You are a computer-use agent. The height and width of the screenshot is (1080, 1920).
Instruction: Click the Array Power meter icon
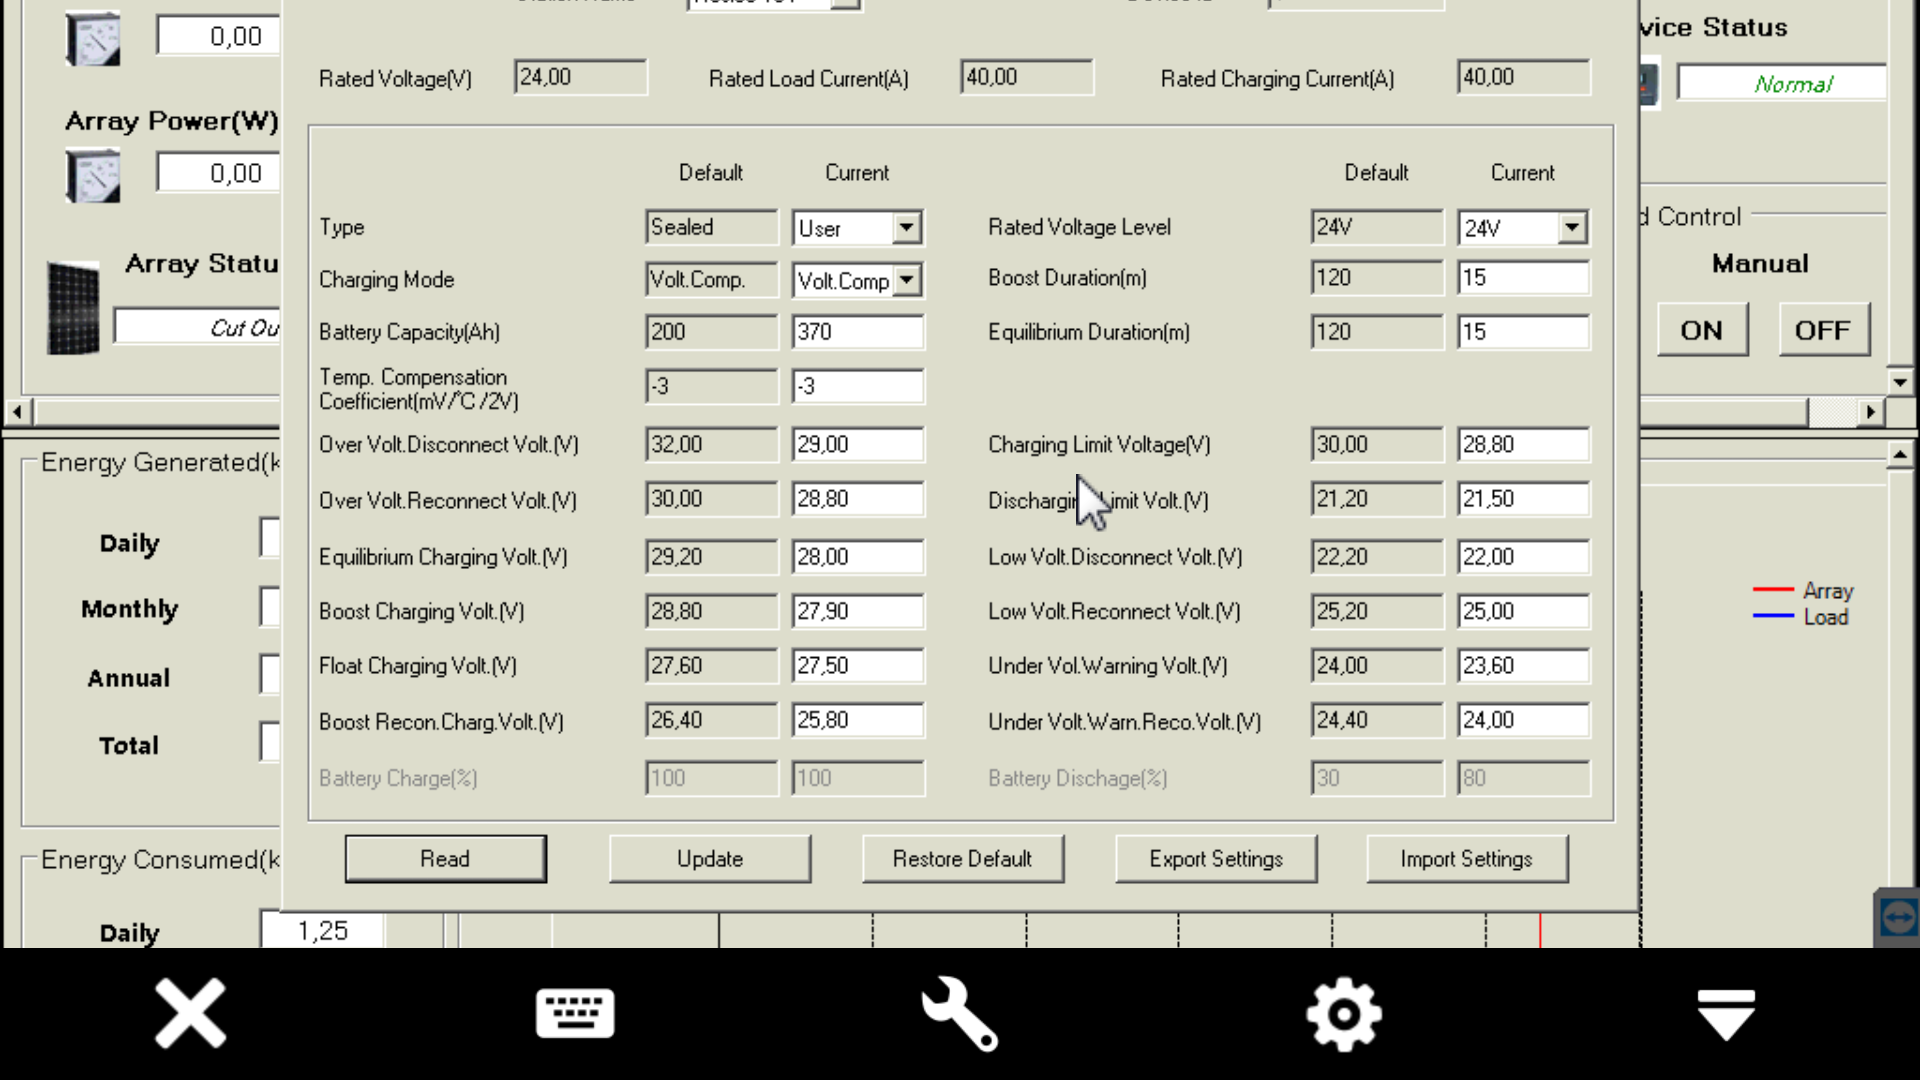coord(93,176)
